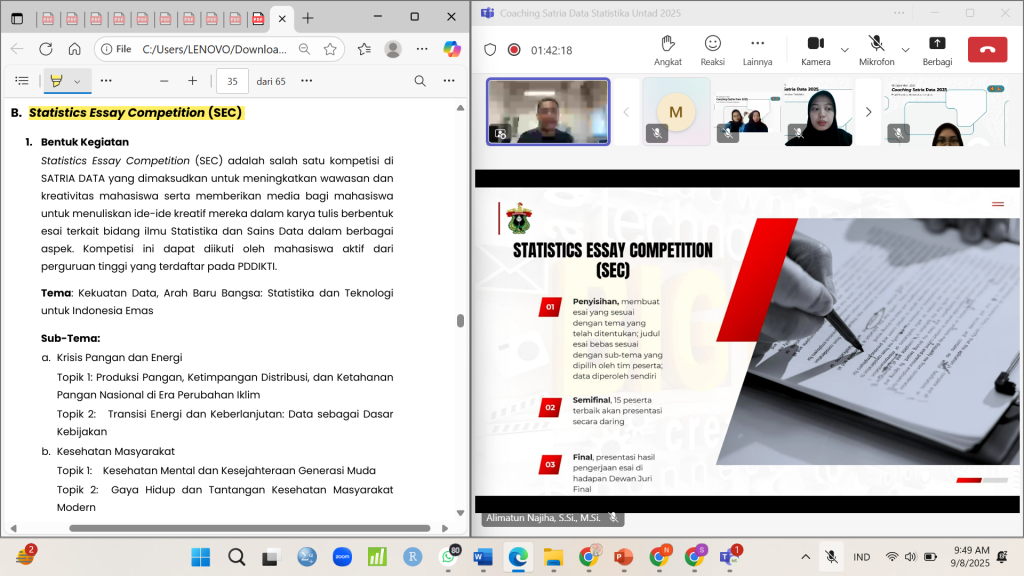Expand the Kamera options dropdown arrow
The height and width of the screenshot is (576, 1024).
[845, 49]
